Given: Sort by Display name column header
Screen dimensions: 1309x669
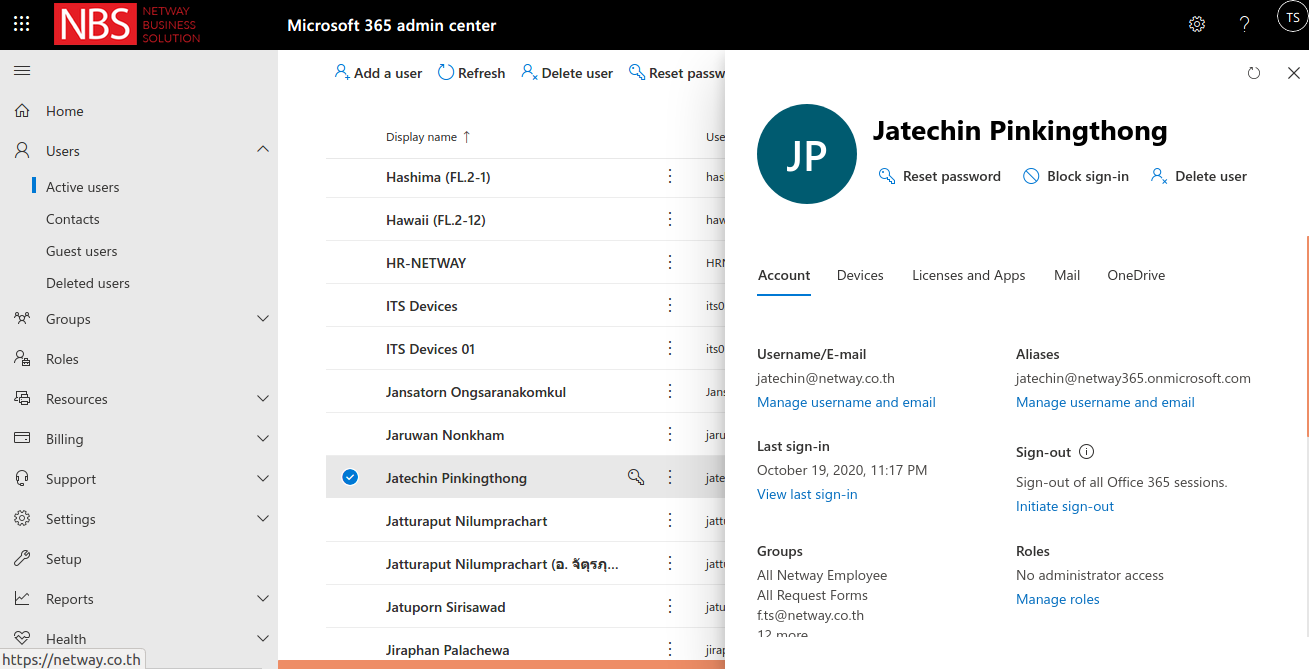Looking at the screenshot, I should (421, 137).
